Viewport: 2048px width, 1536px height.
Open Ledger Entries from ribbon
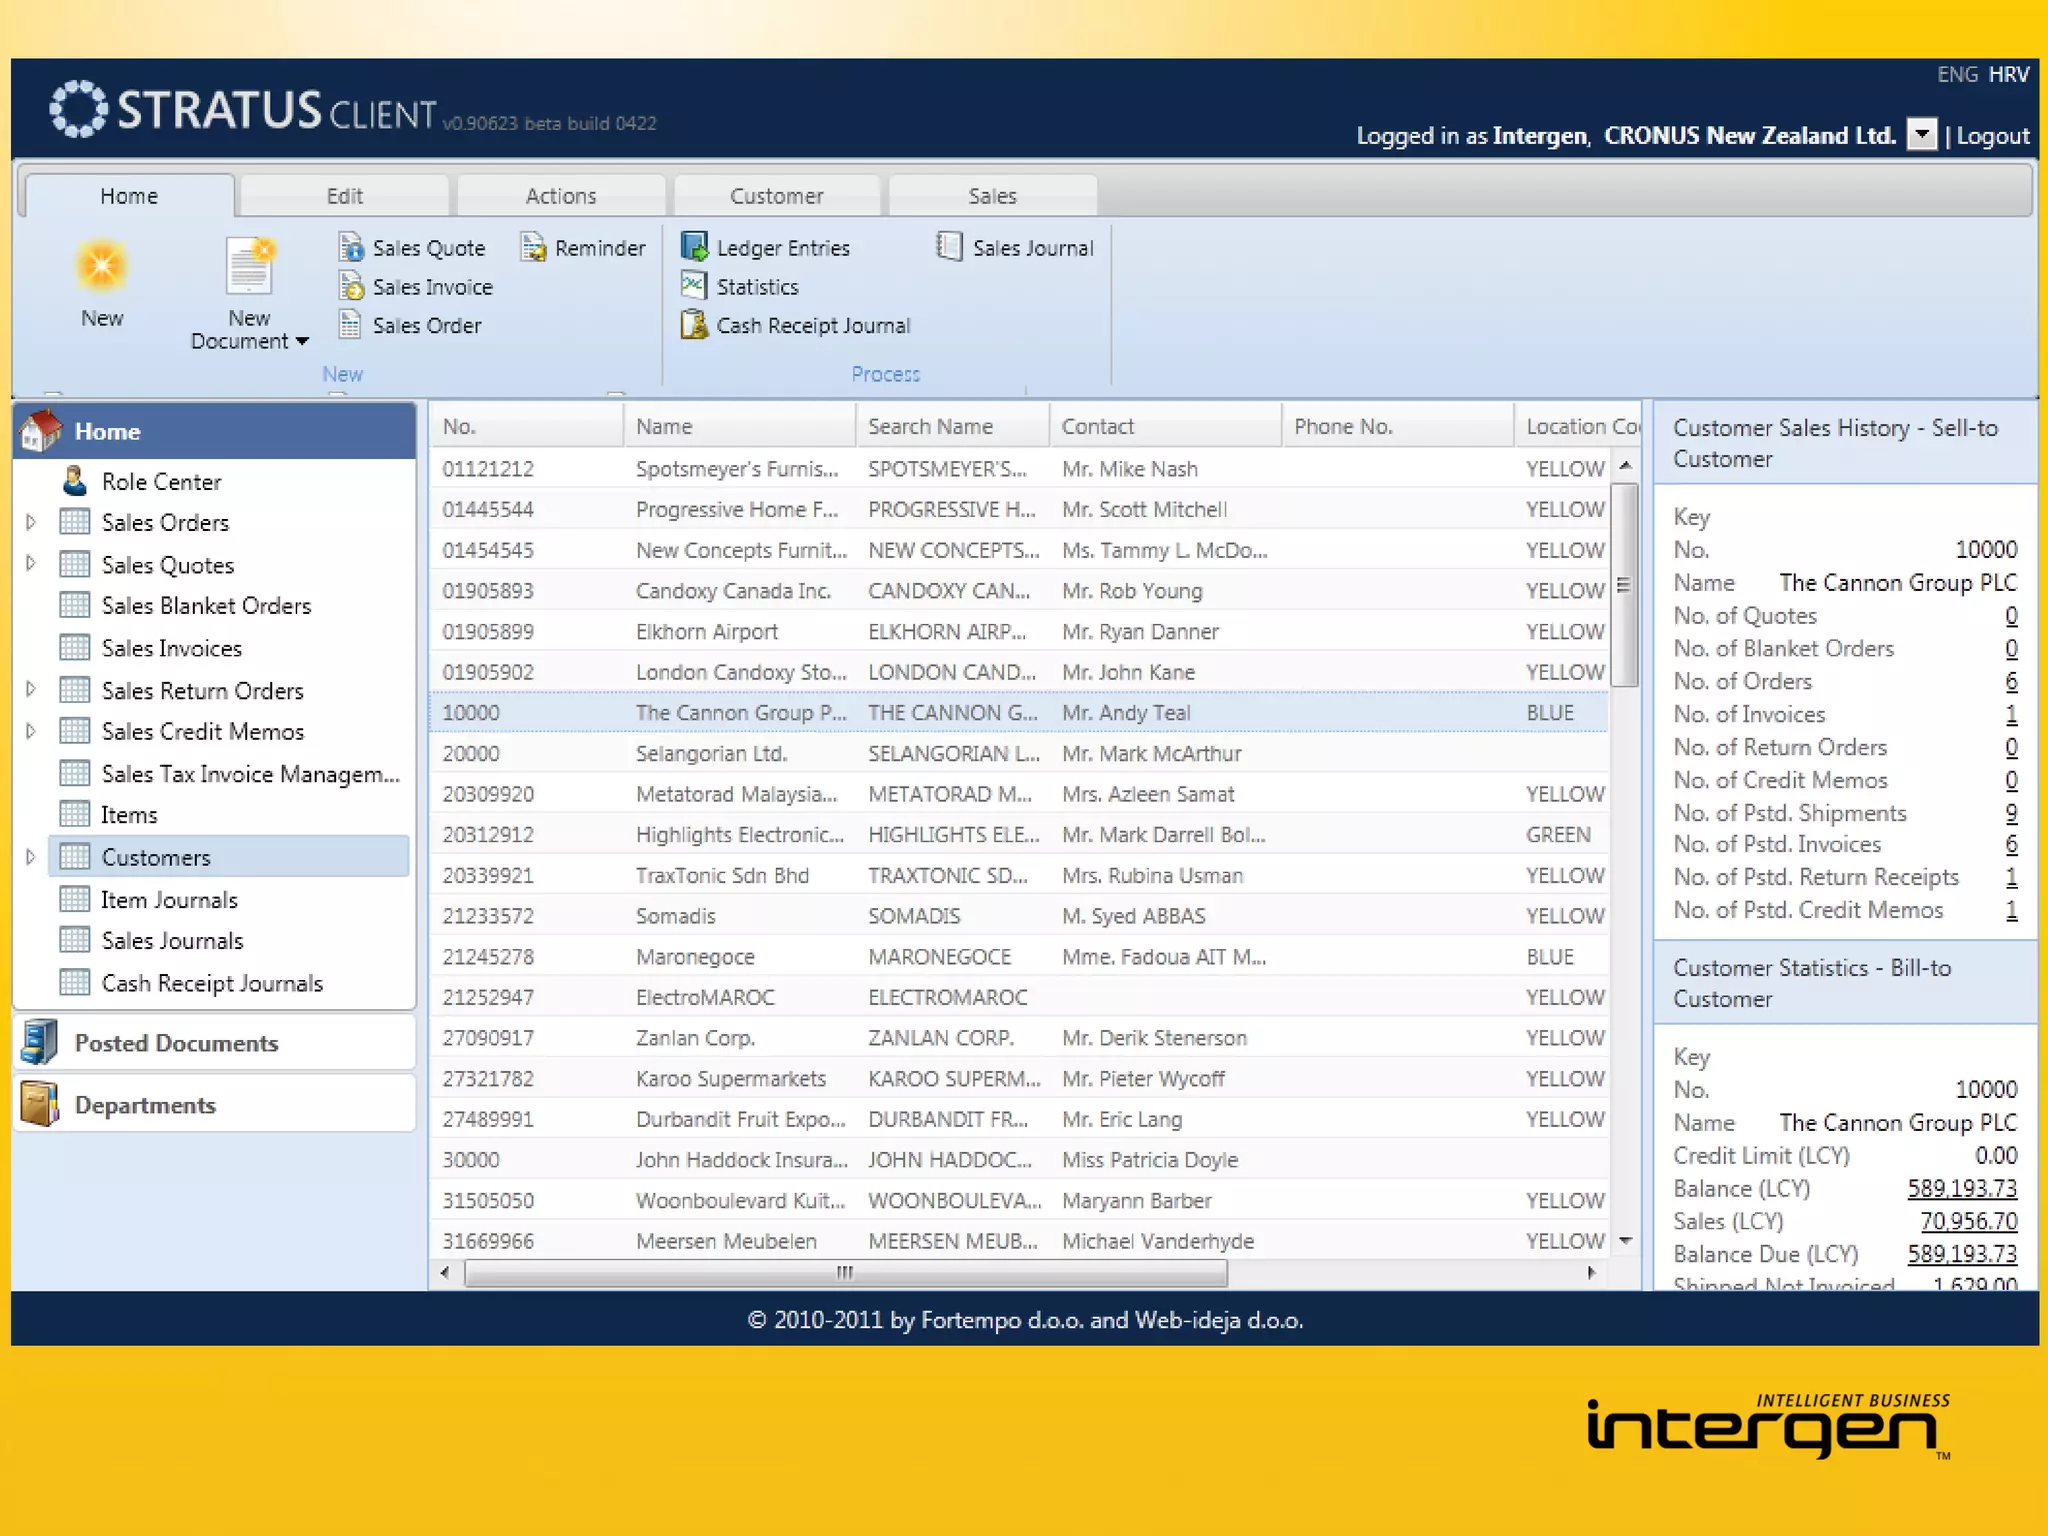click(766, 247)
